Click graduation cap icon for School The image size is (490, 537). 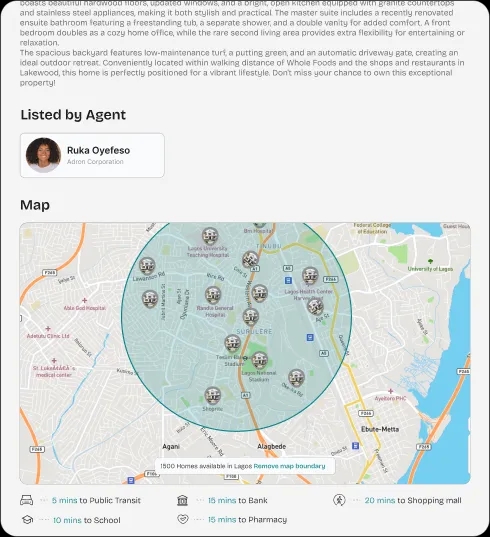pyautogui.click(x=27, y=520)
